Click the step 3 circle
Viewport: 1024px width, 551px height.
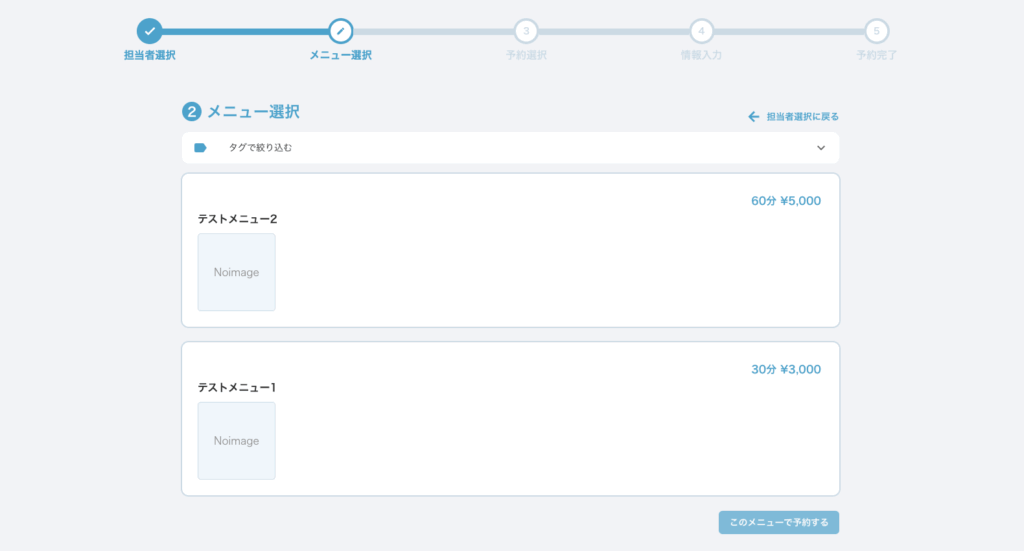(526, 31)
